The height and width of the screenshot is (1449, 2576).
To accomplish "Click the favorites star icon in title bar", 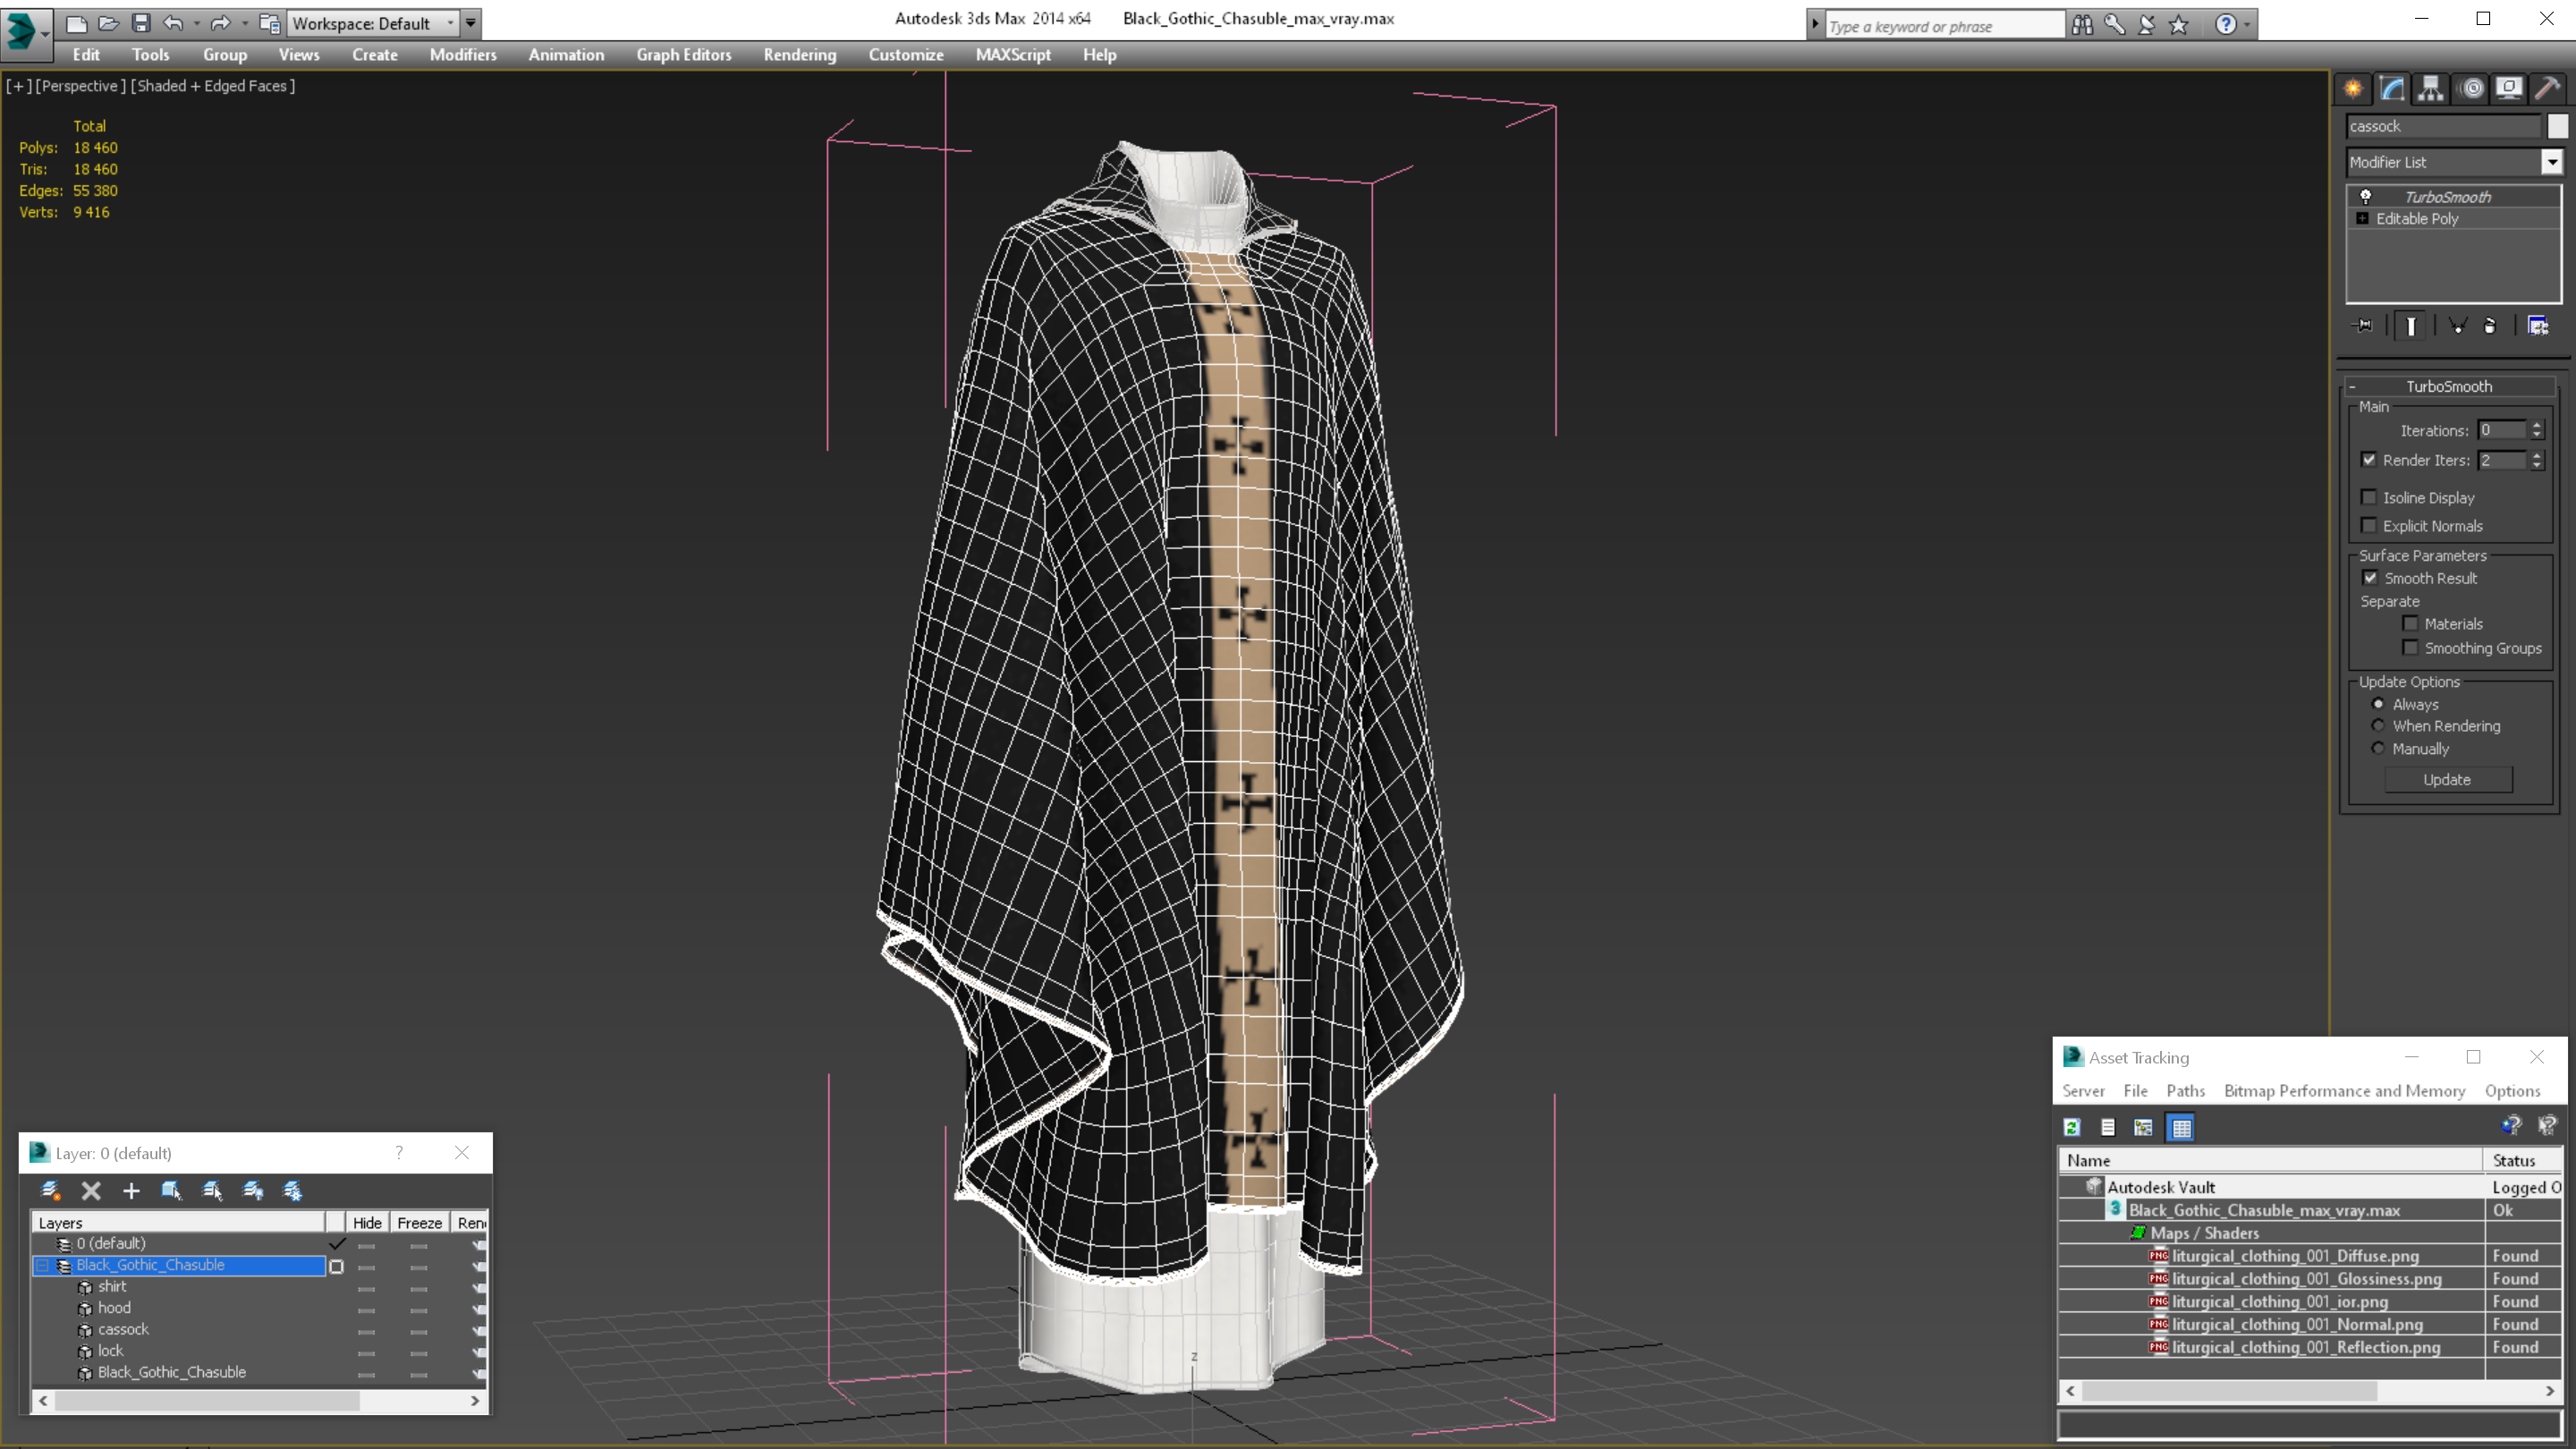I will [x=2179, y=25].
